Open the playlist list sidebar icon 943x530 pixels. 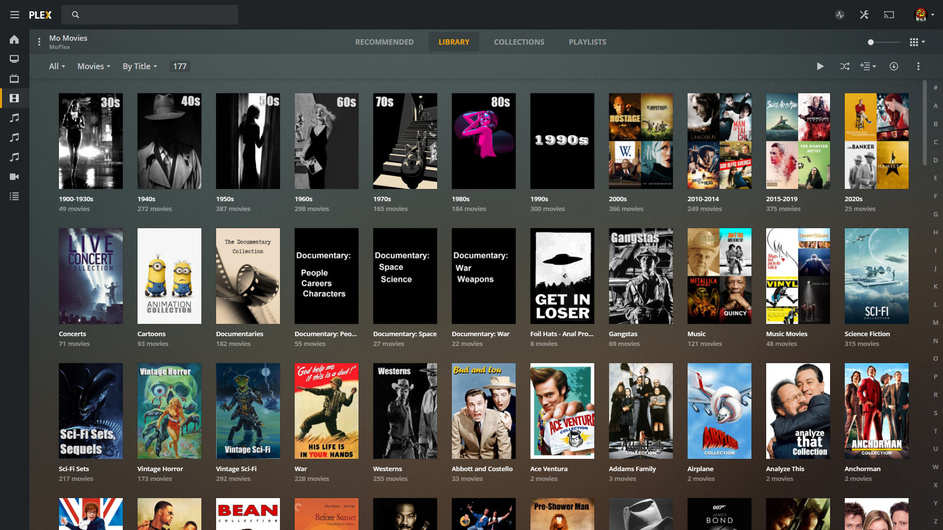click(14, 196)
